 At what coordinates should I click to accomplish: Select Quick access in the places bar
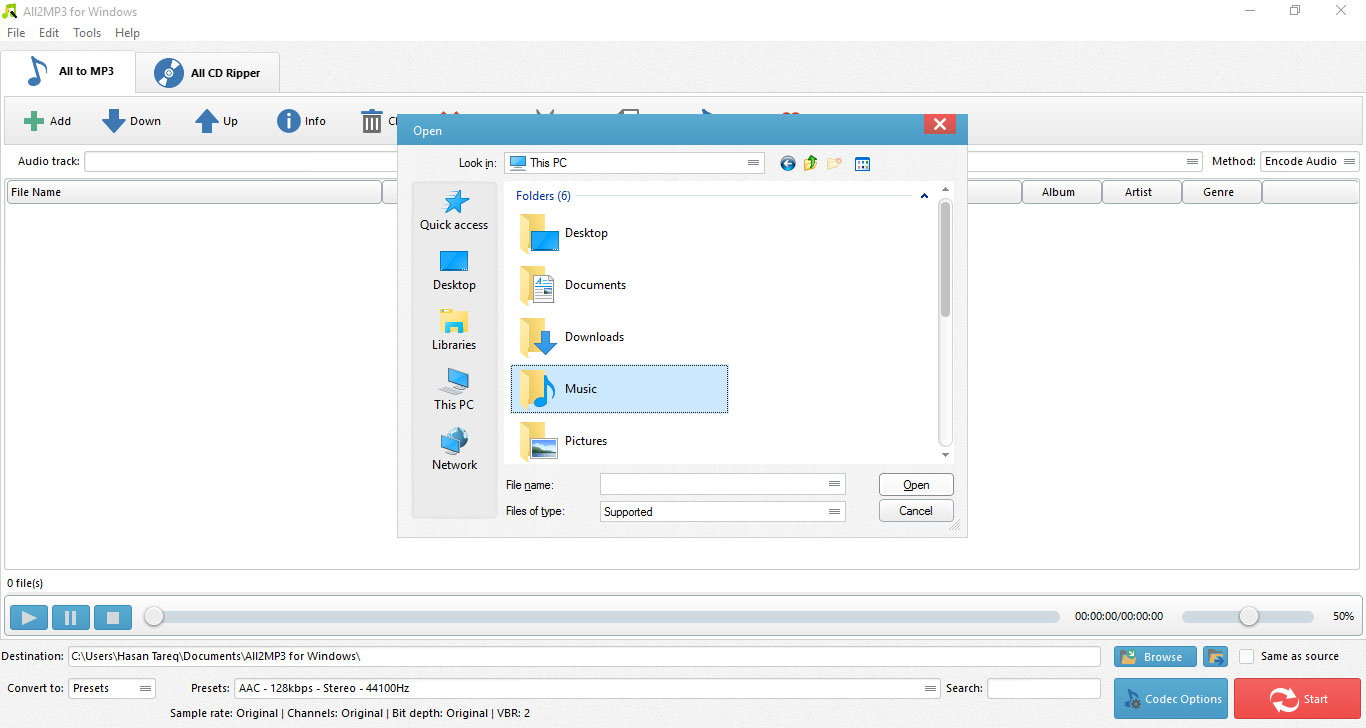(454, 210)
